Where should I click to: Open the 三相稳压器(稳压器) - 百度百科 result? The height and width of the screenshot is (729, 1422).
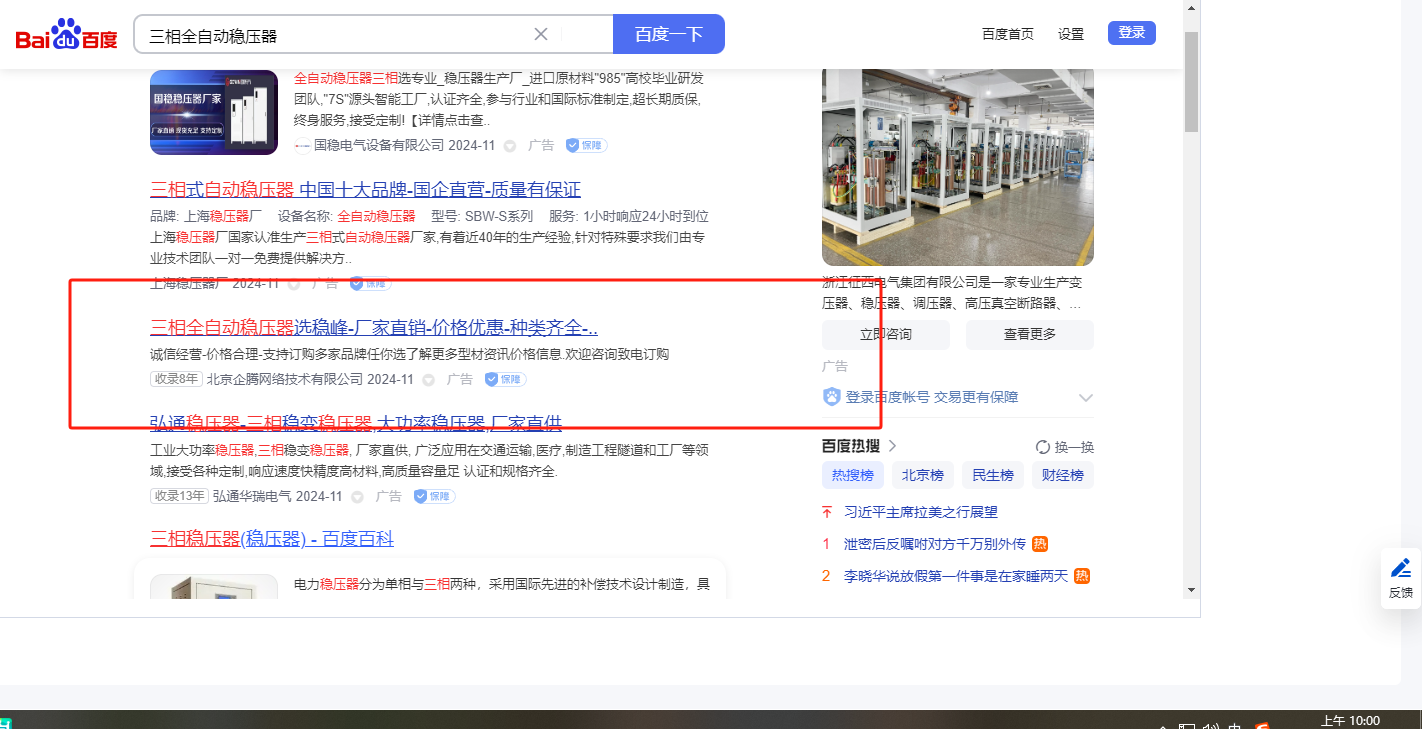coord(272,539)
